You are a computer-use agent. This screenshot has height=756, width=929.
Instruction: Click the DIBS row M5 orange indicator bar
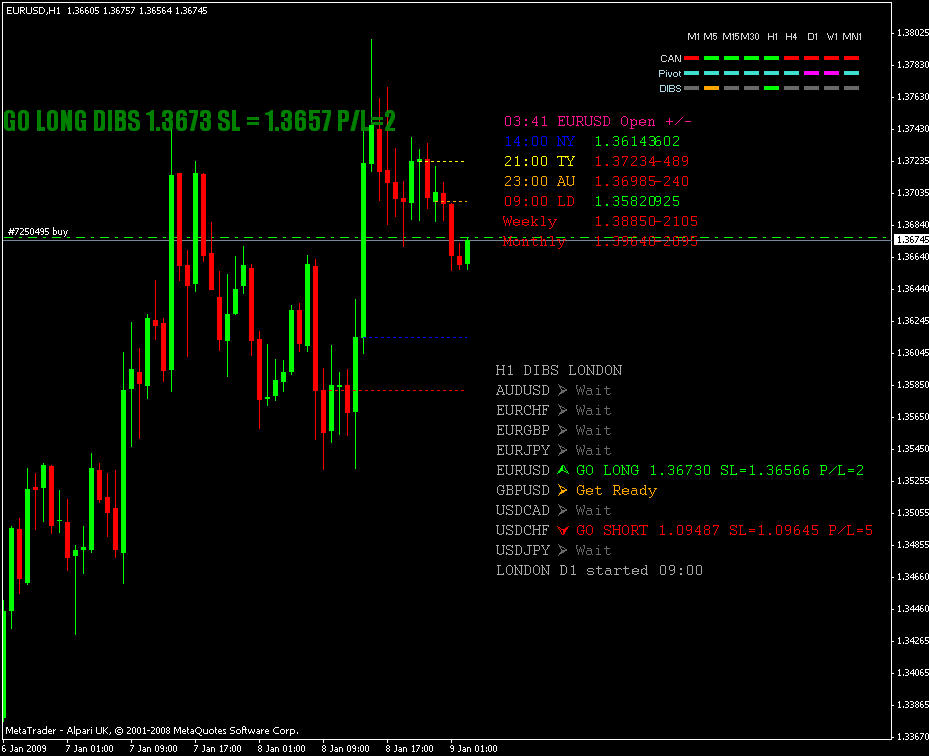pos(712,88)
